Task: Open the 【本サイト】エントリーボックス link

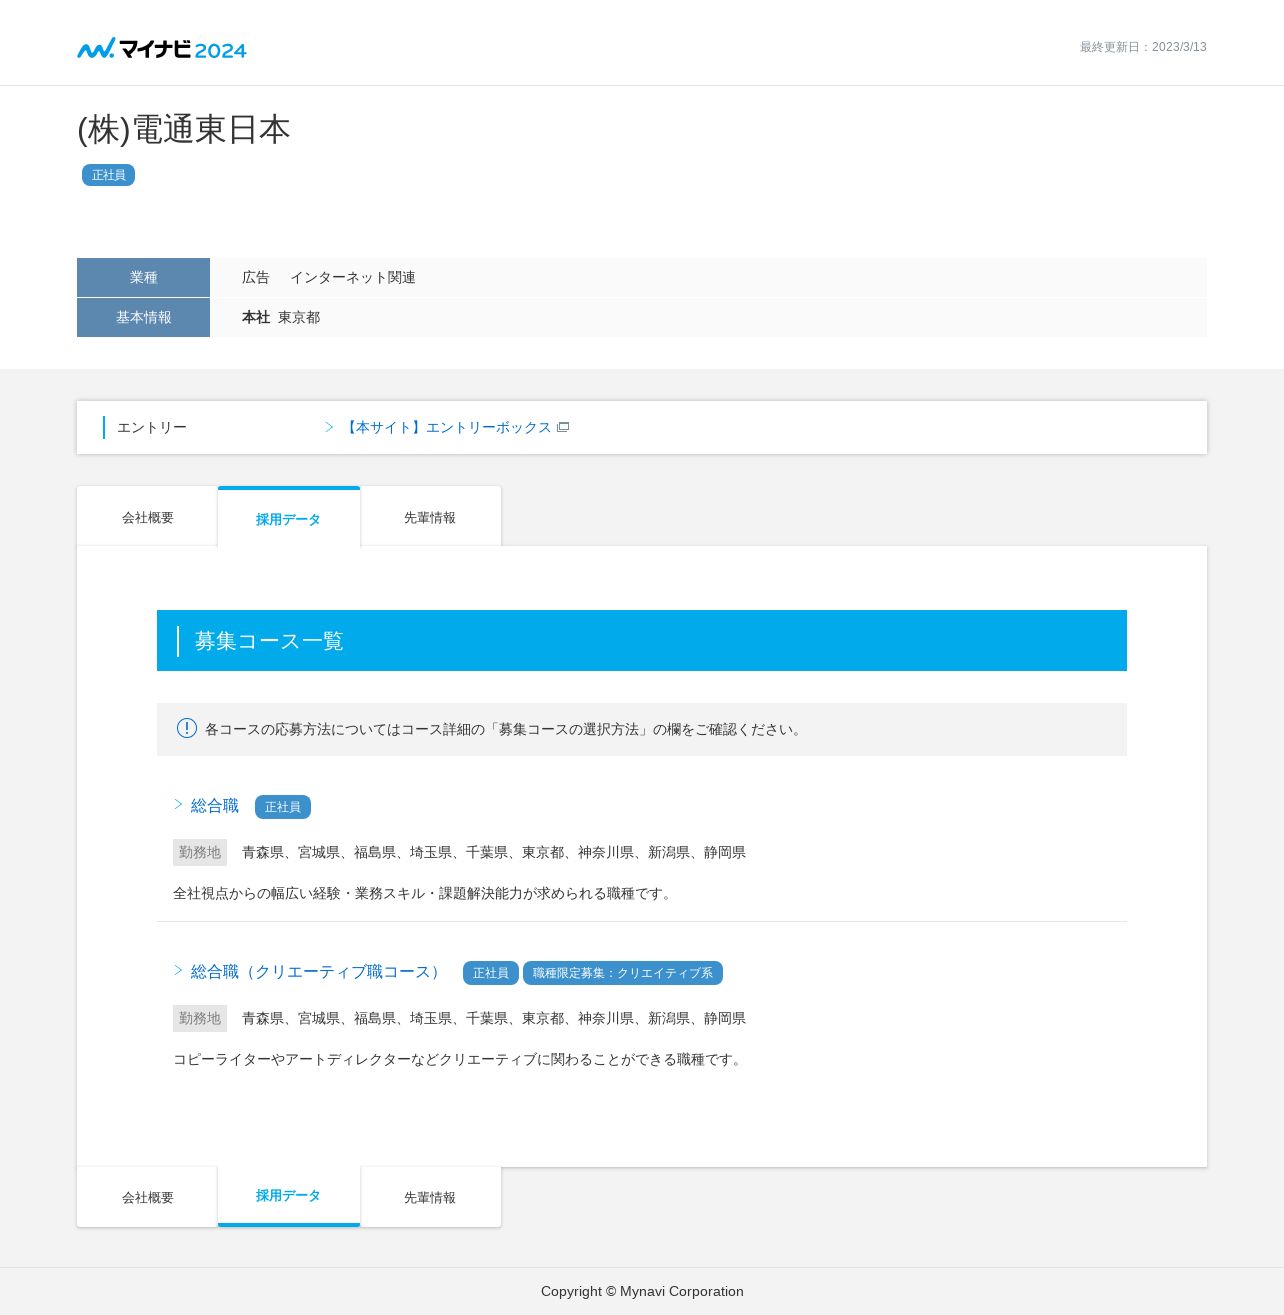Action: pyautogui.click(x=446, y=427)
